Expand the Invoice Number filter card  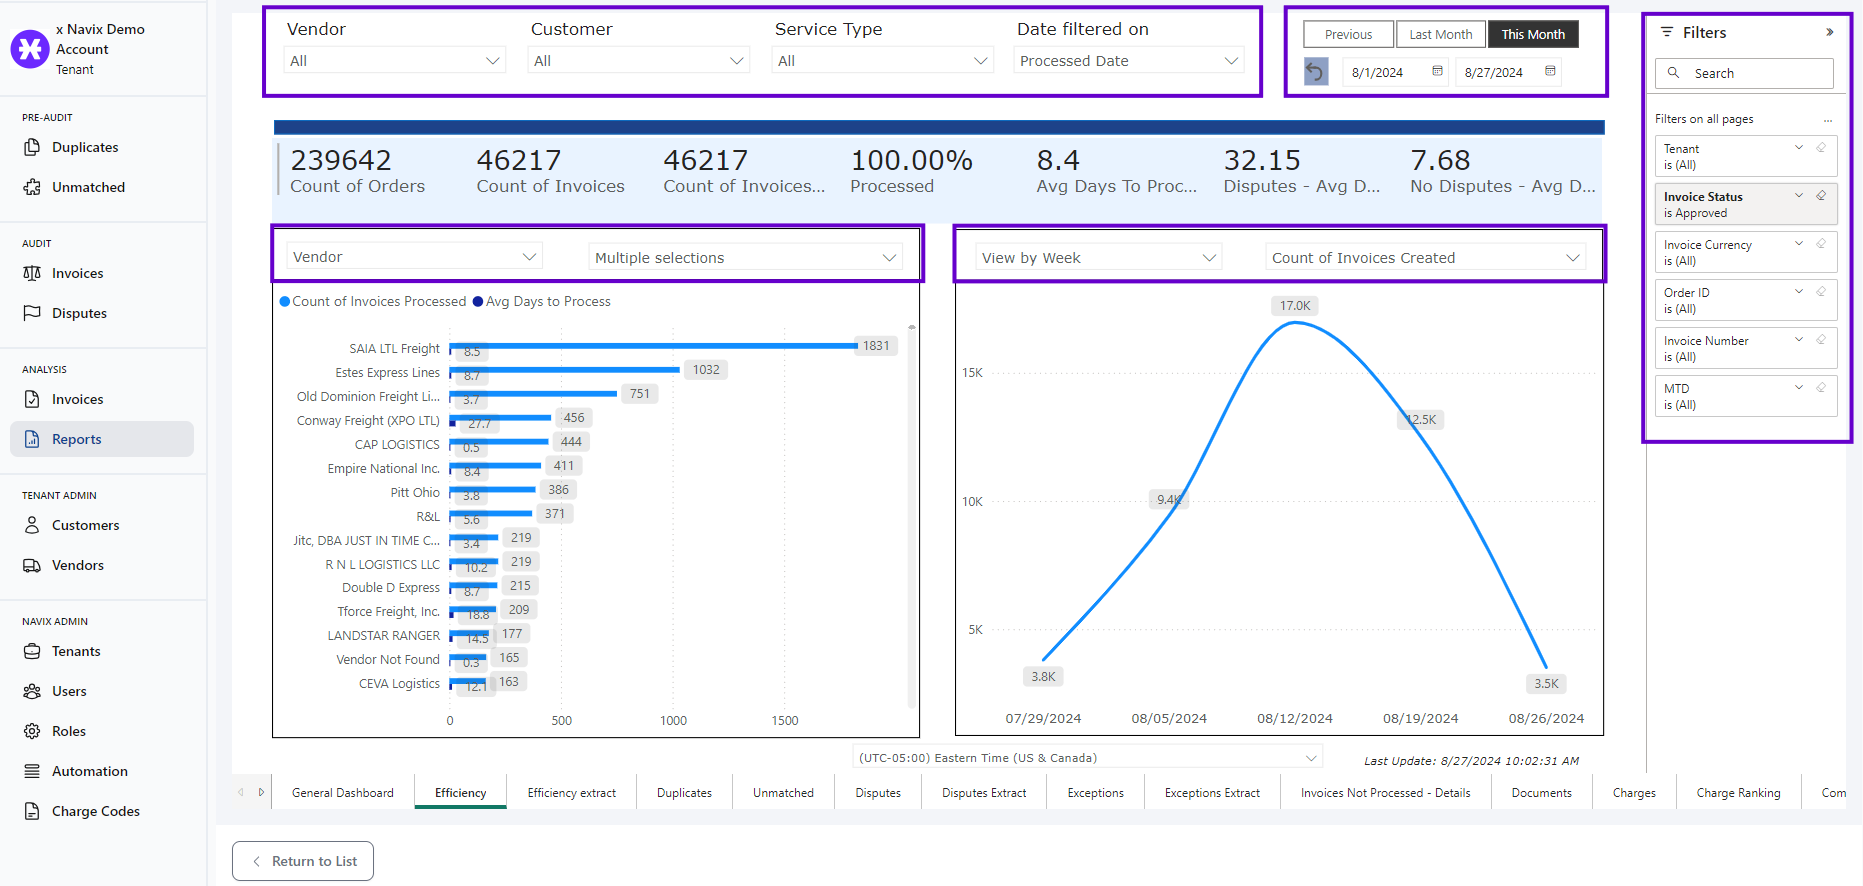click(x=1799, y=340)
